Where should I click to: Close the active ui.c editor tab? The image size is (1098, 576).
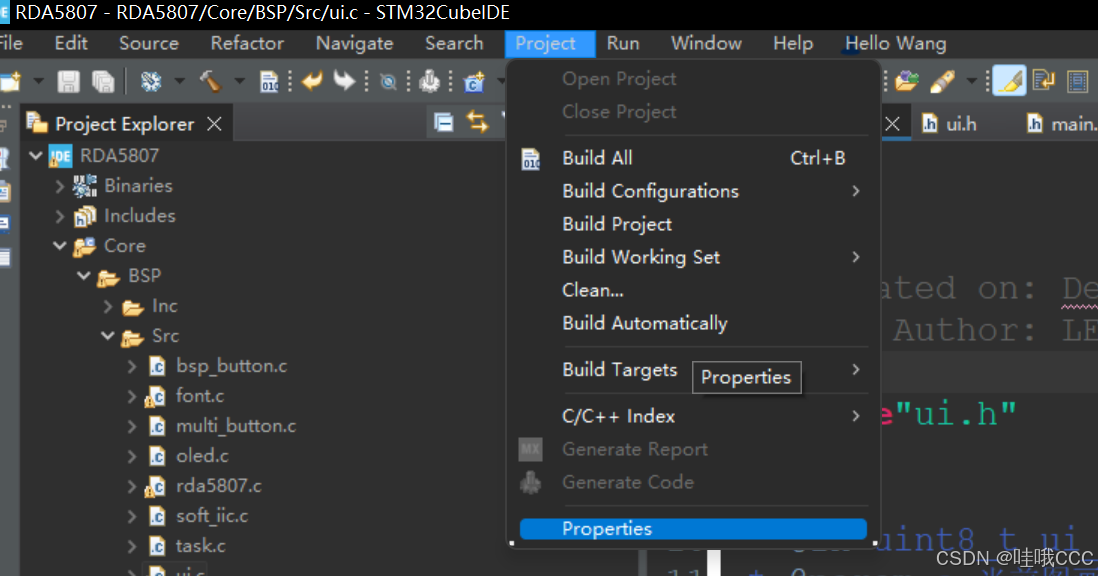(892, 124)
